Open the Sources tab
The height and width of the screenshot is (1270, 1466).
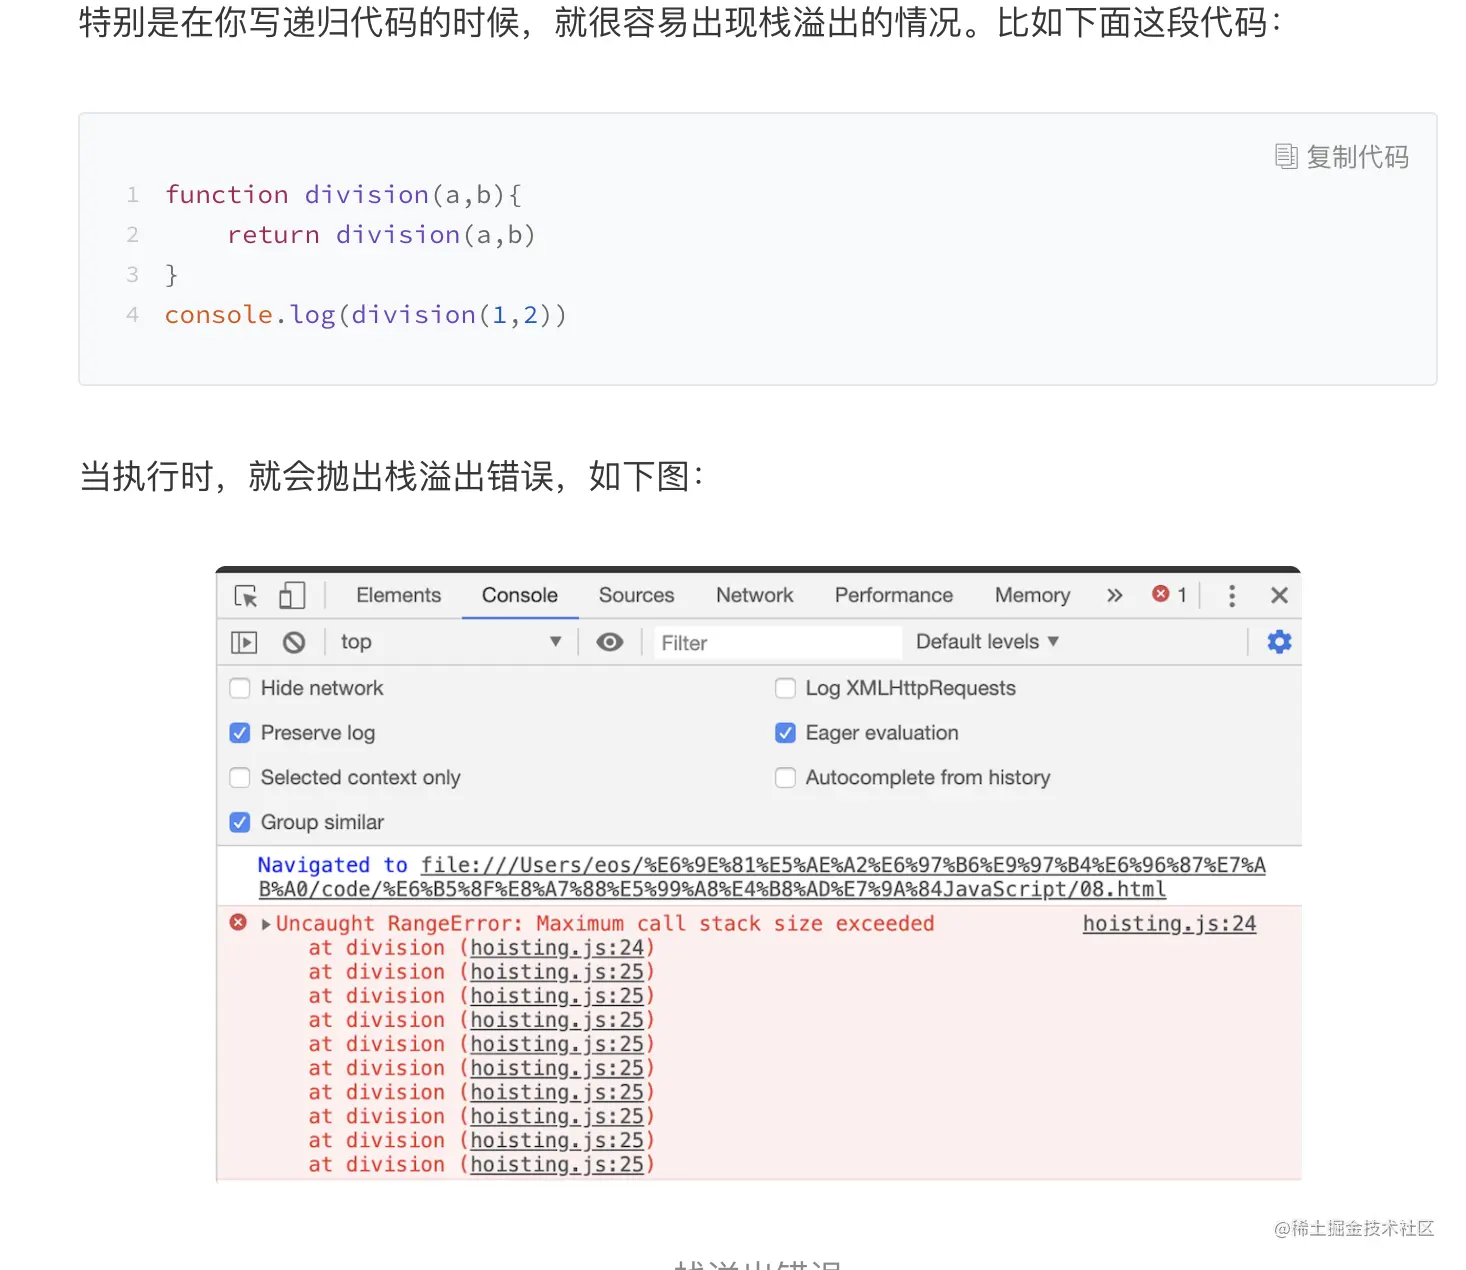coord(636,595)
